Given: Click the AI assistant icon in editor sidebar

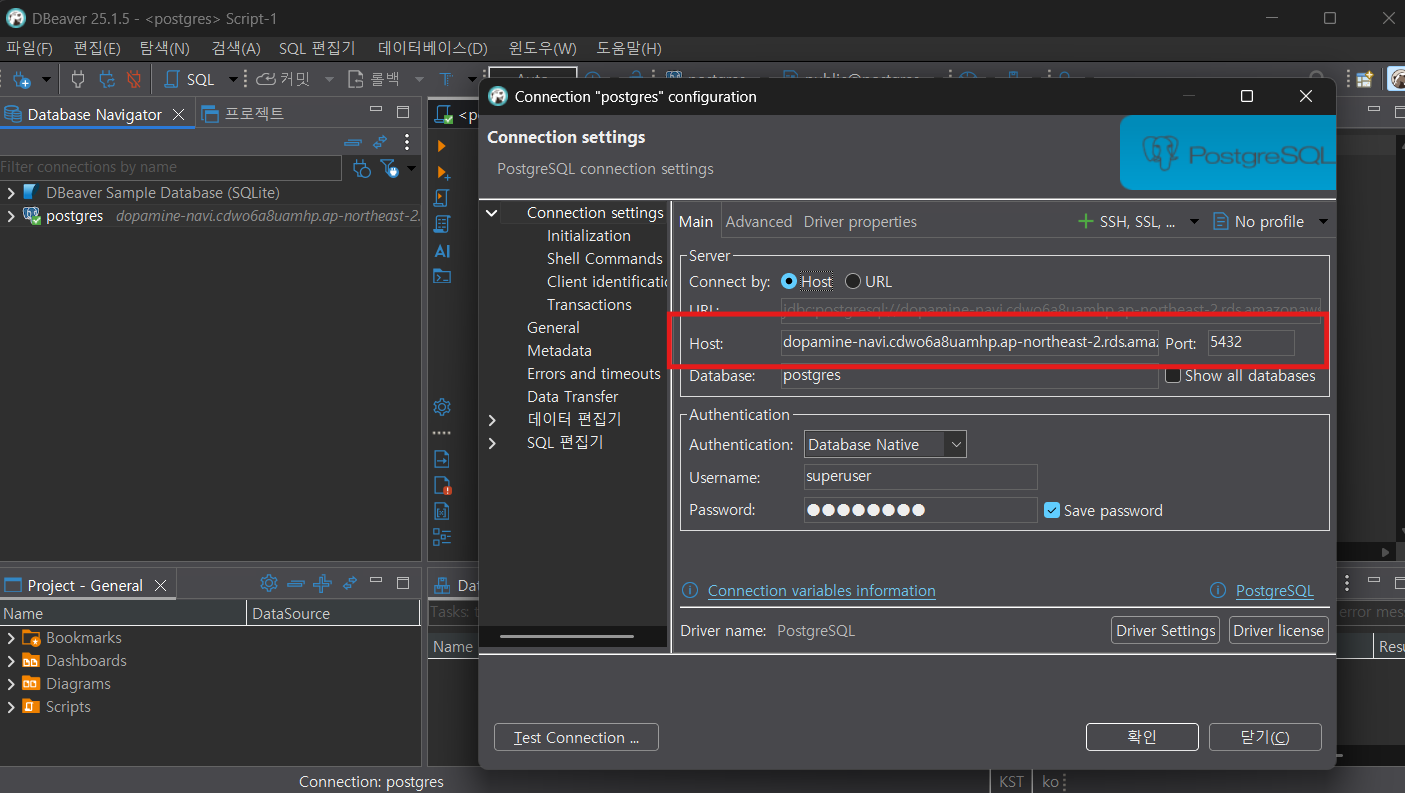Looking at the screenshot, I should [x=442, y=251].
